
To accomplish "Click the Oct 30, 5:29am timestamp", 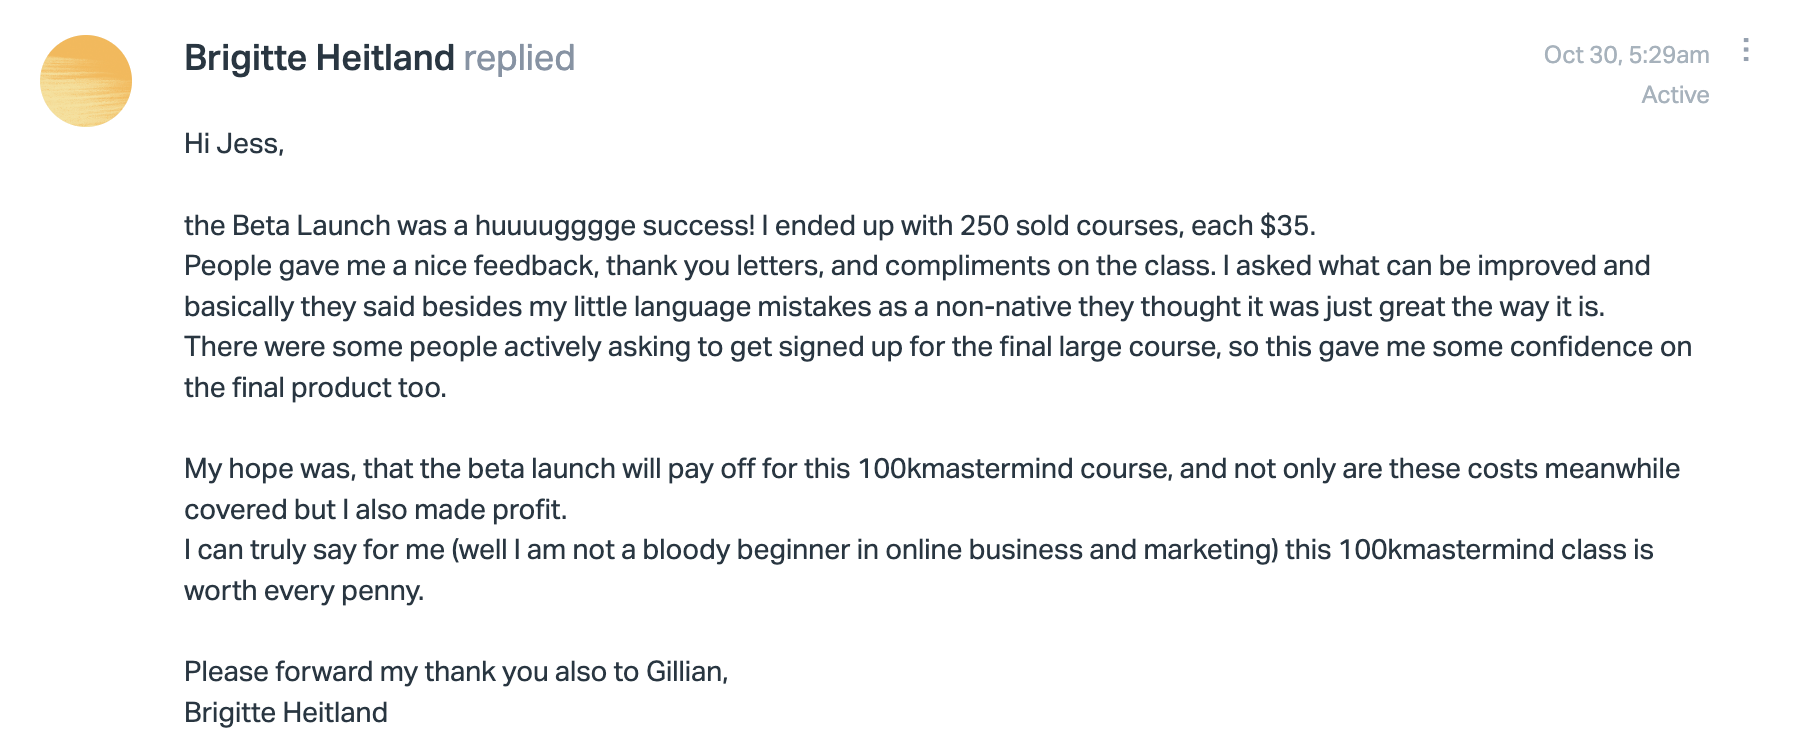I will (x=1626, y=55).
